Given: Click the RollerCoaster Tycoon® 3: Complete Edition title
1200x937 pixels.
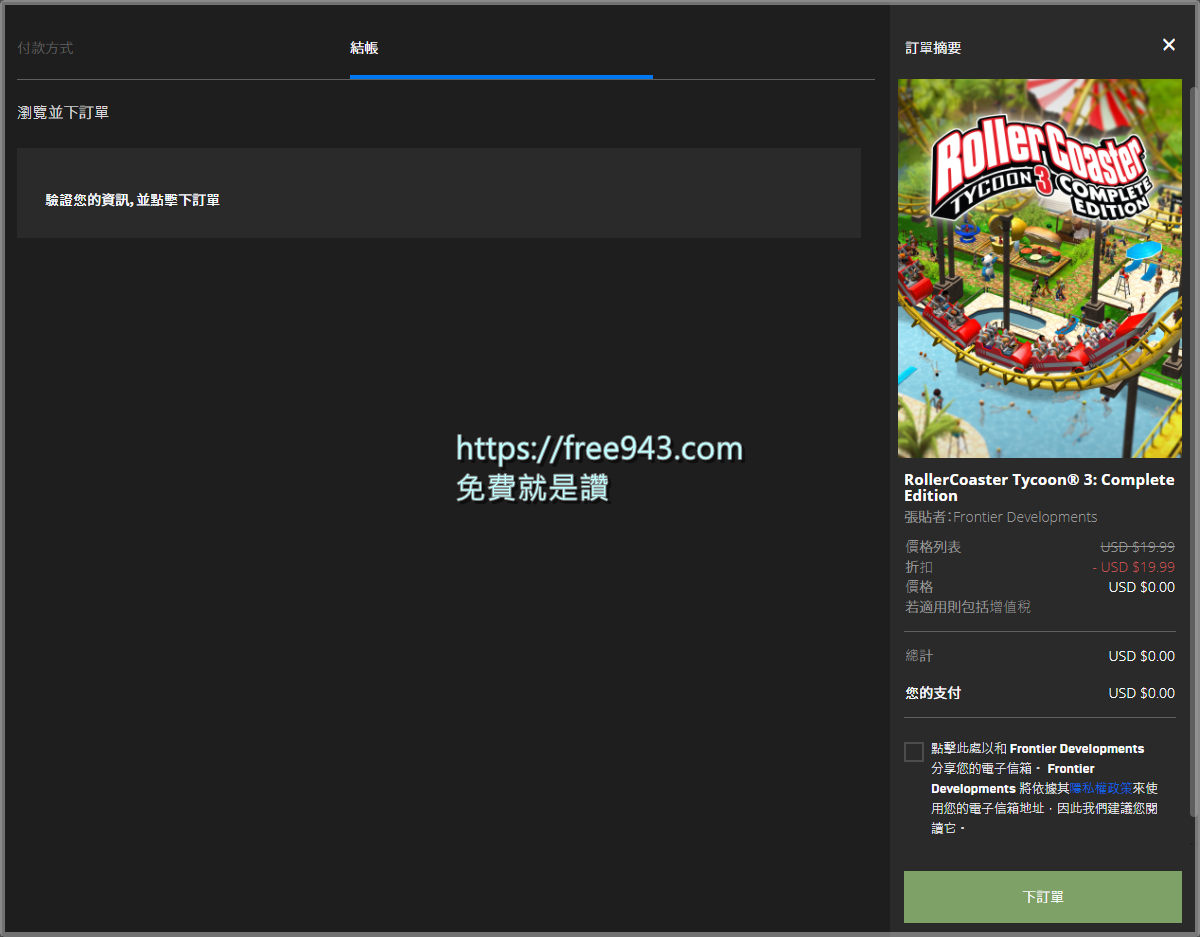Looking at the screenshot, I should pos(1038,487).
